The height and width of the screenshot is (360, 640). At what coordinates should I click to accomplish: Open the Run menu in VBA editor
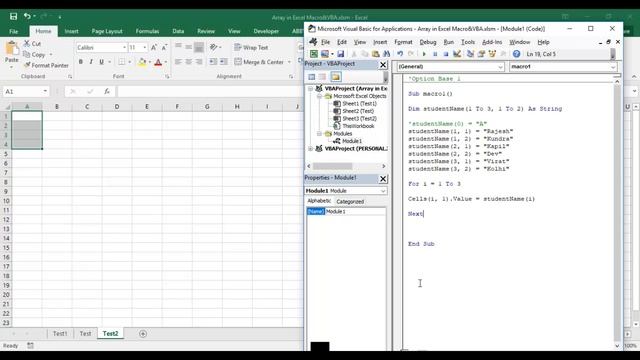[449, 42]
